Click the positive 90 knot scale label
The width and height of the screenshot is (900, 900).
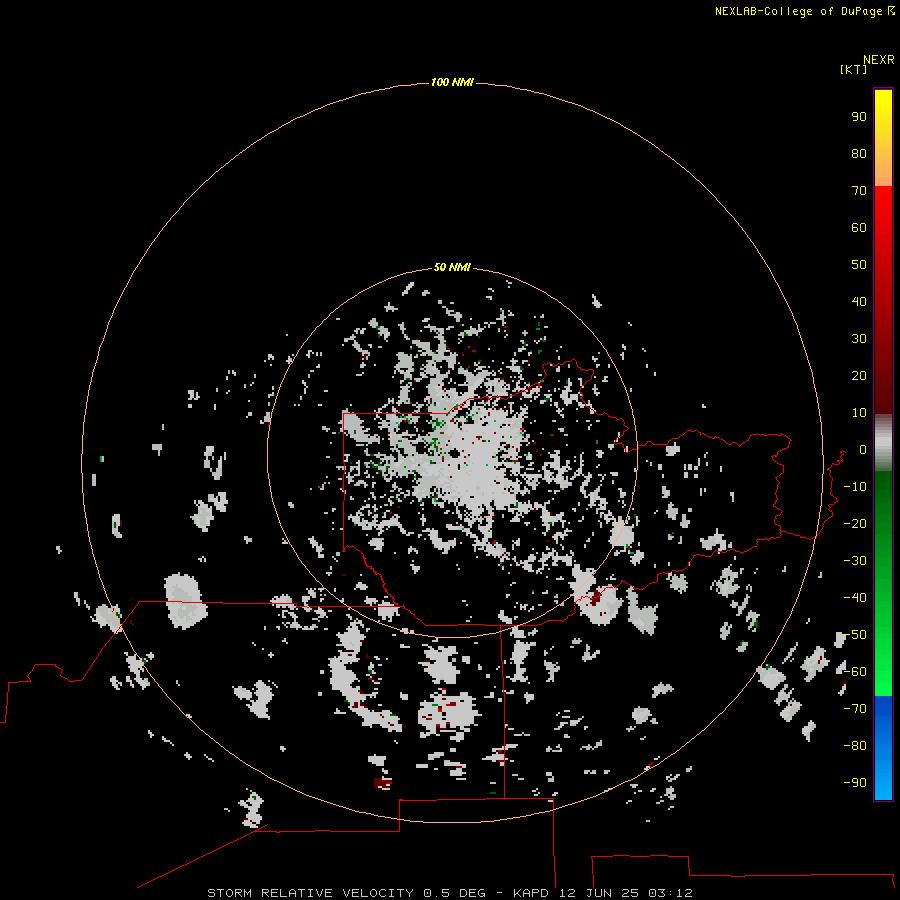tap(859, 117)
